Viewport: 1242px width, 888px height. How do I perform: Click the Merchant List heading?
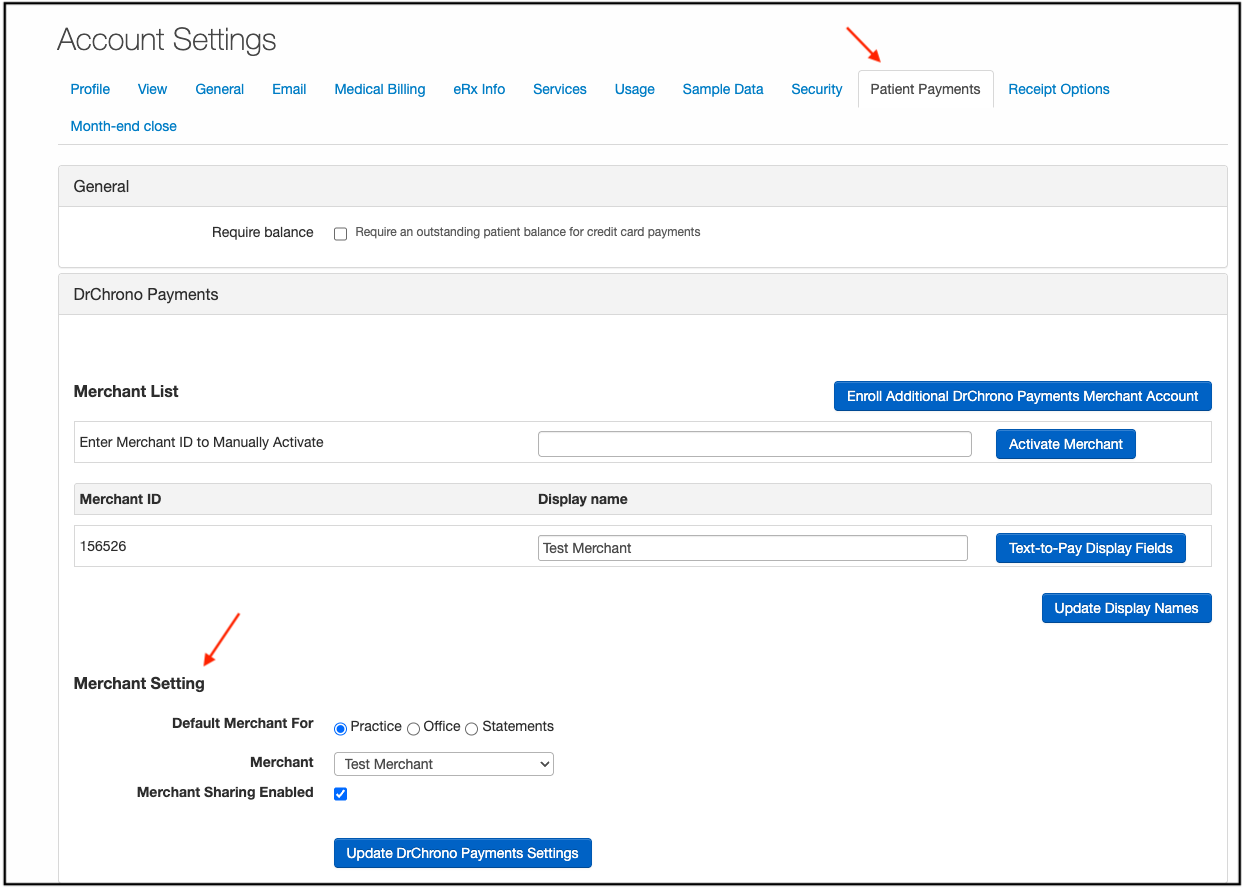(x=126, y=391)
